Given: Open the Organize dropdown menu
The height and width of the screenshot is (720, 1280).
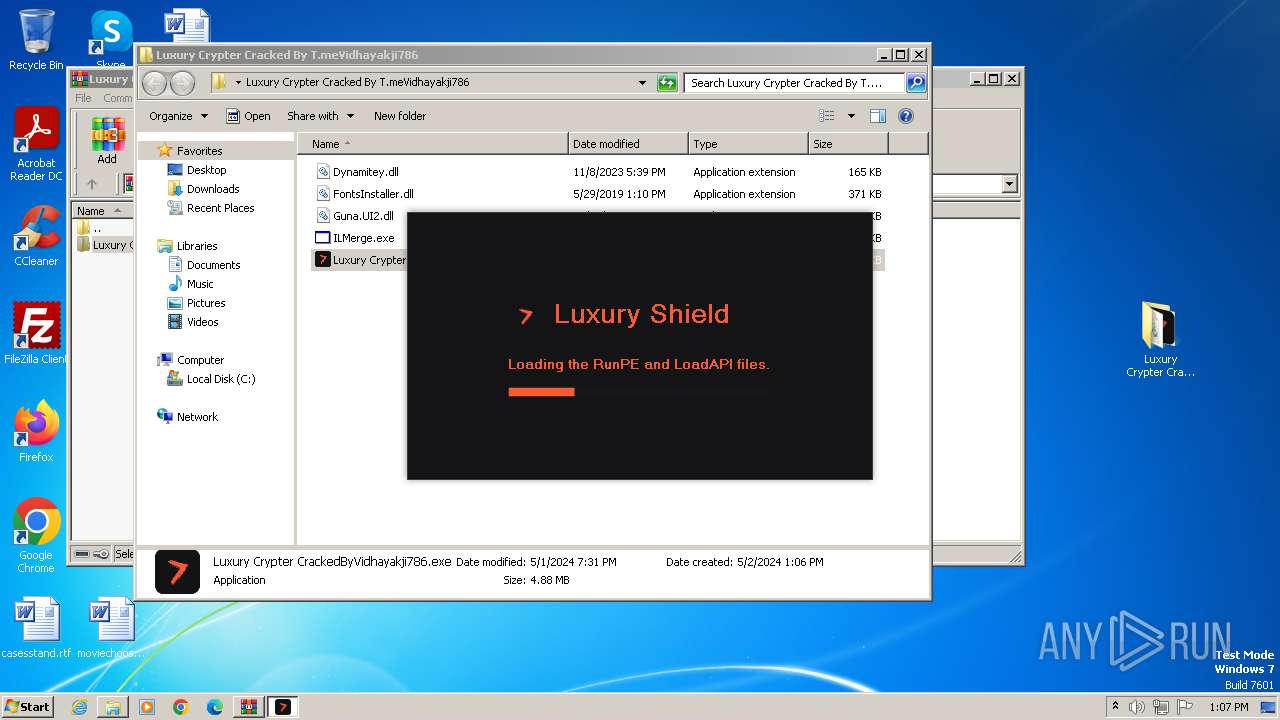Looking at the screenshot, I should (x=178, y=116).
